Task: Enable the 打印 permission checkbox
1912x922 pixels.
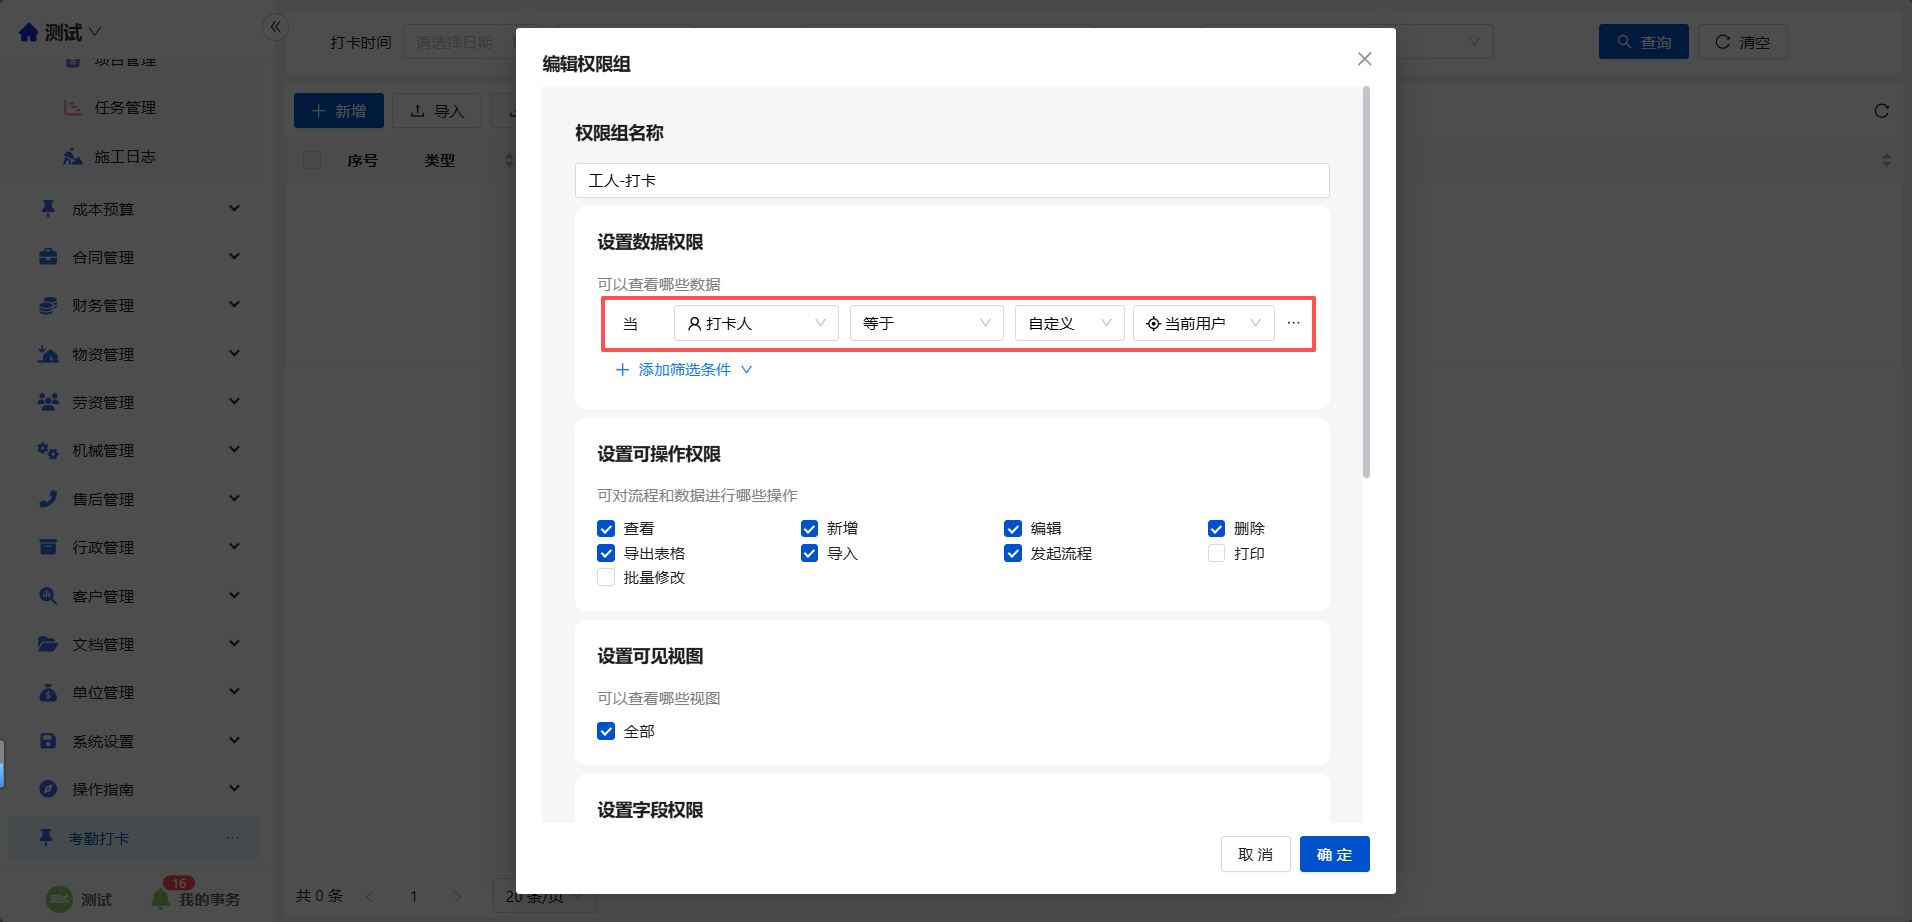Action: (x=1216, y=554)
